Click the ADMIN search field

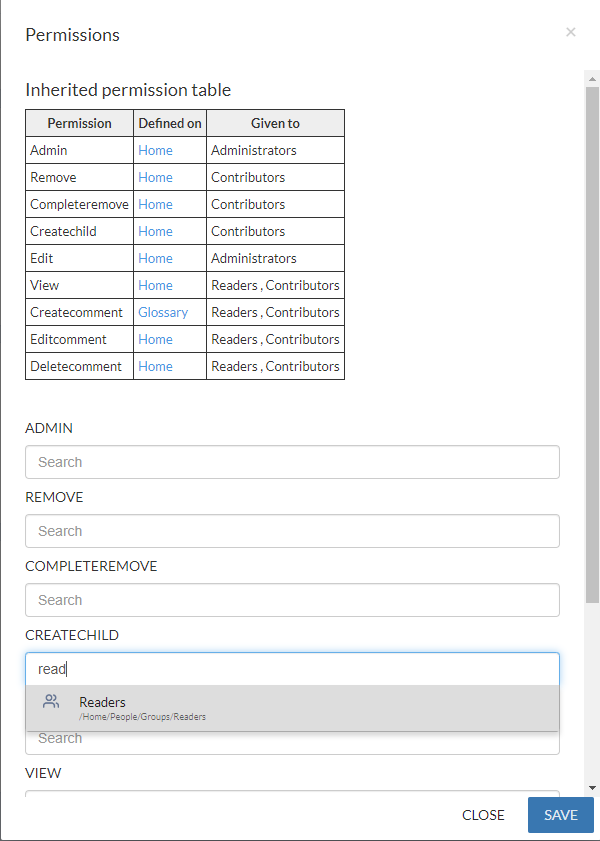(x=292, y=462)
